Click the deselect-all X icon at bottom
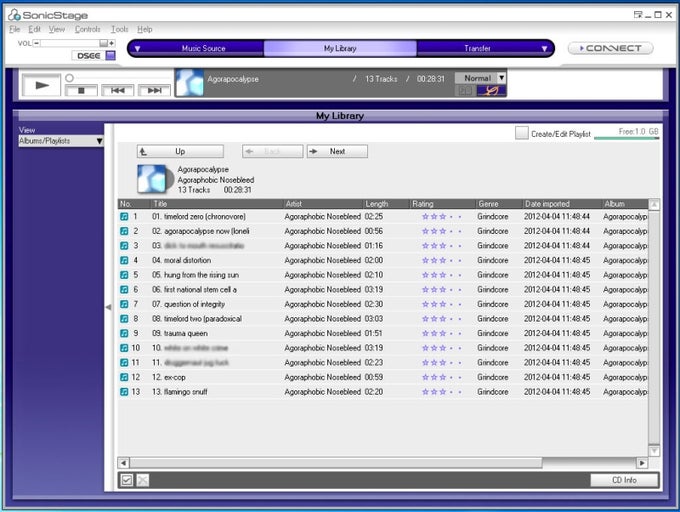The height and width of the screenshot is (512, 680). 142,480
